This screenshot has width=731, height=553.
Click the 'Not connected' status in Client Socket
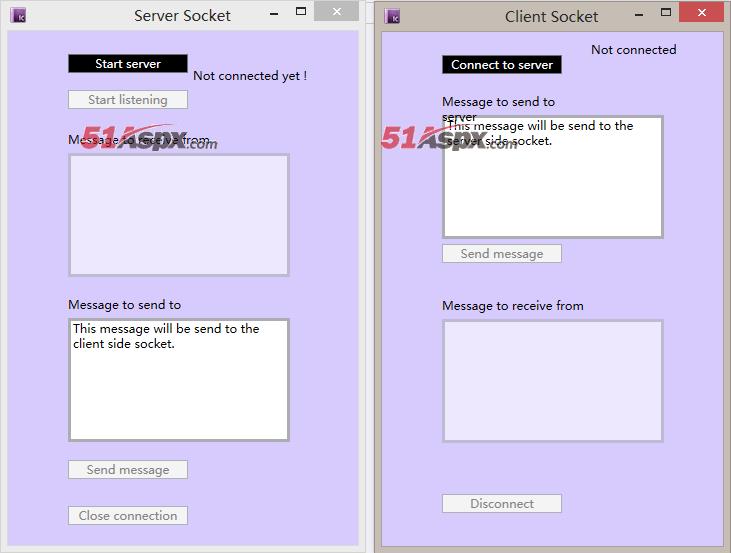(634, 49)
